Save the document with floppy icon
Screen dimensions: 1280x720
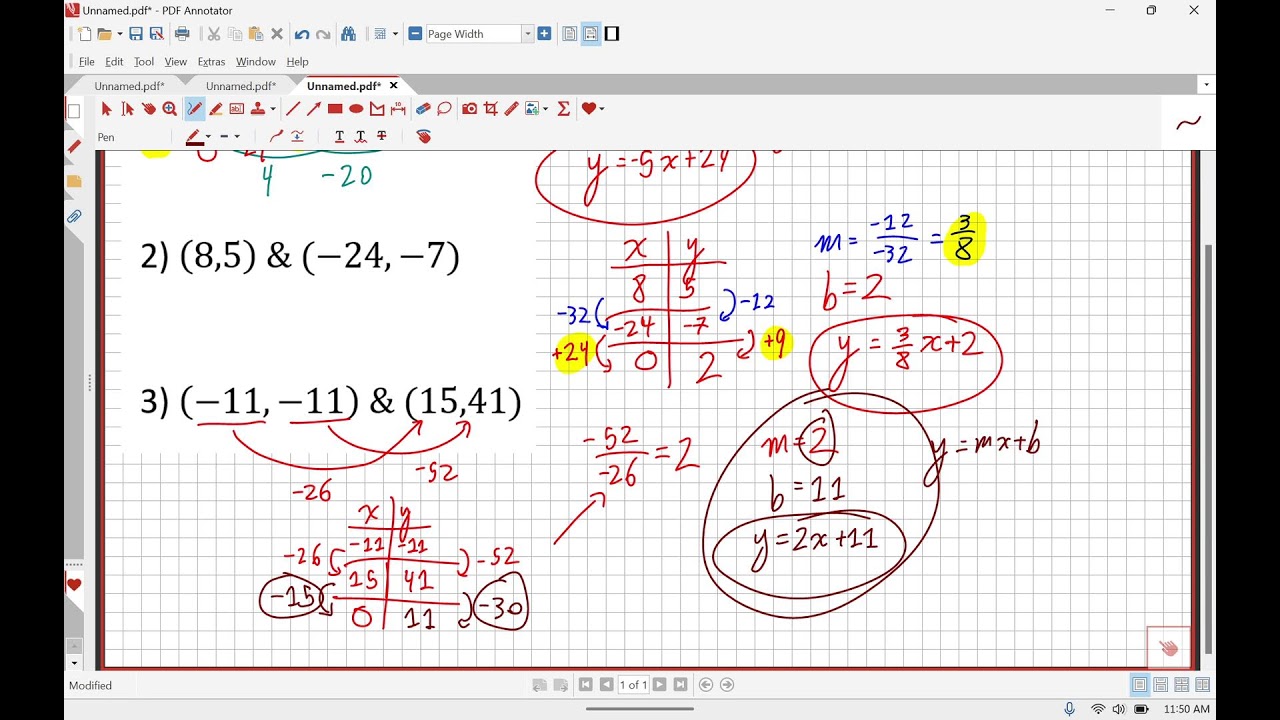136,34
